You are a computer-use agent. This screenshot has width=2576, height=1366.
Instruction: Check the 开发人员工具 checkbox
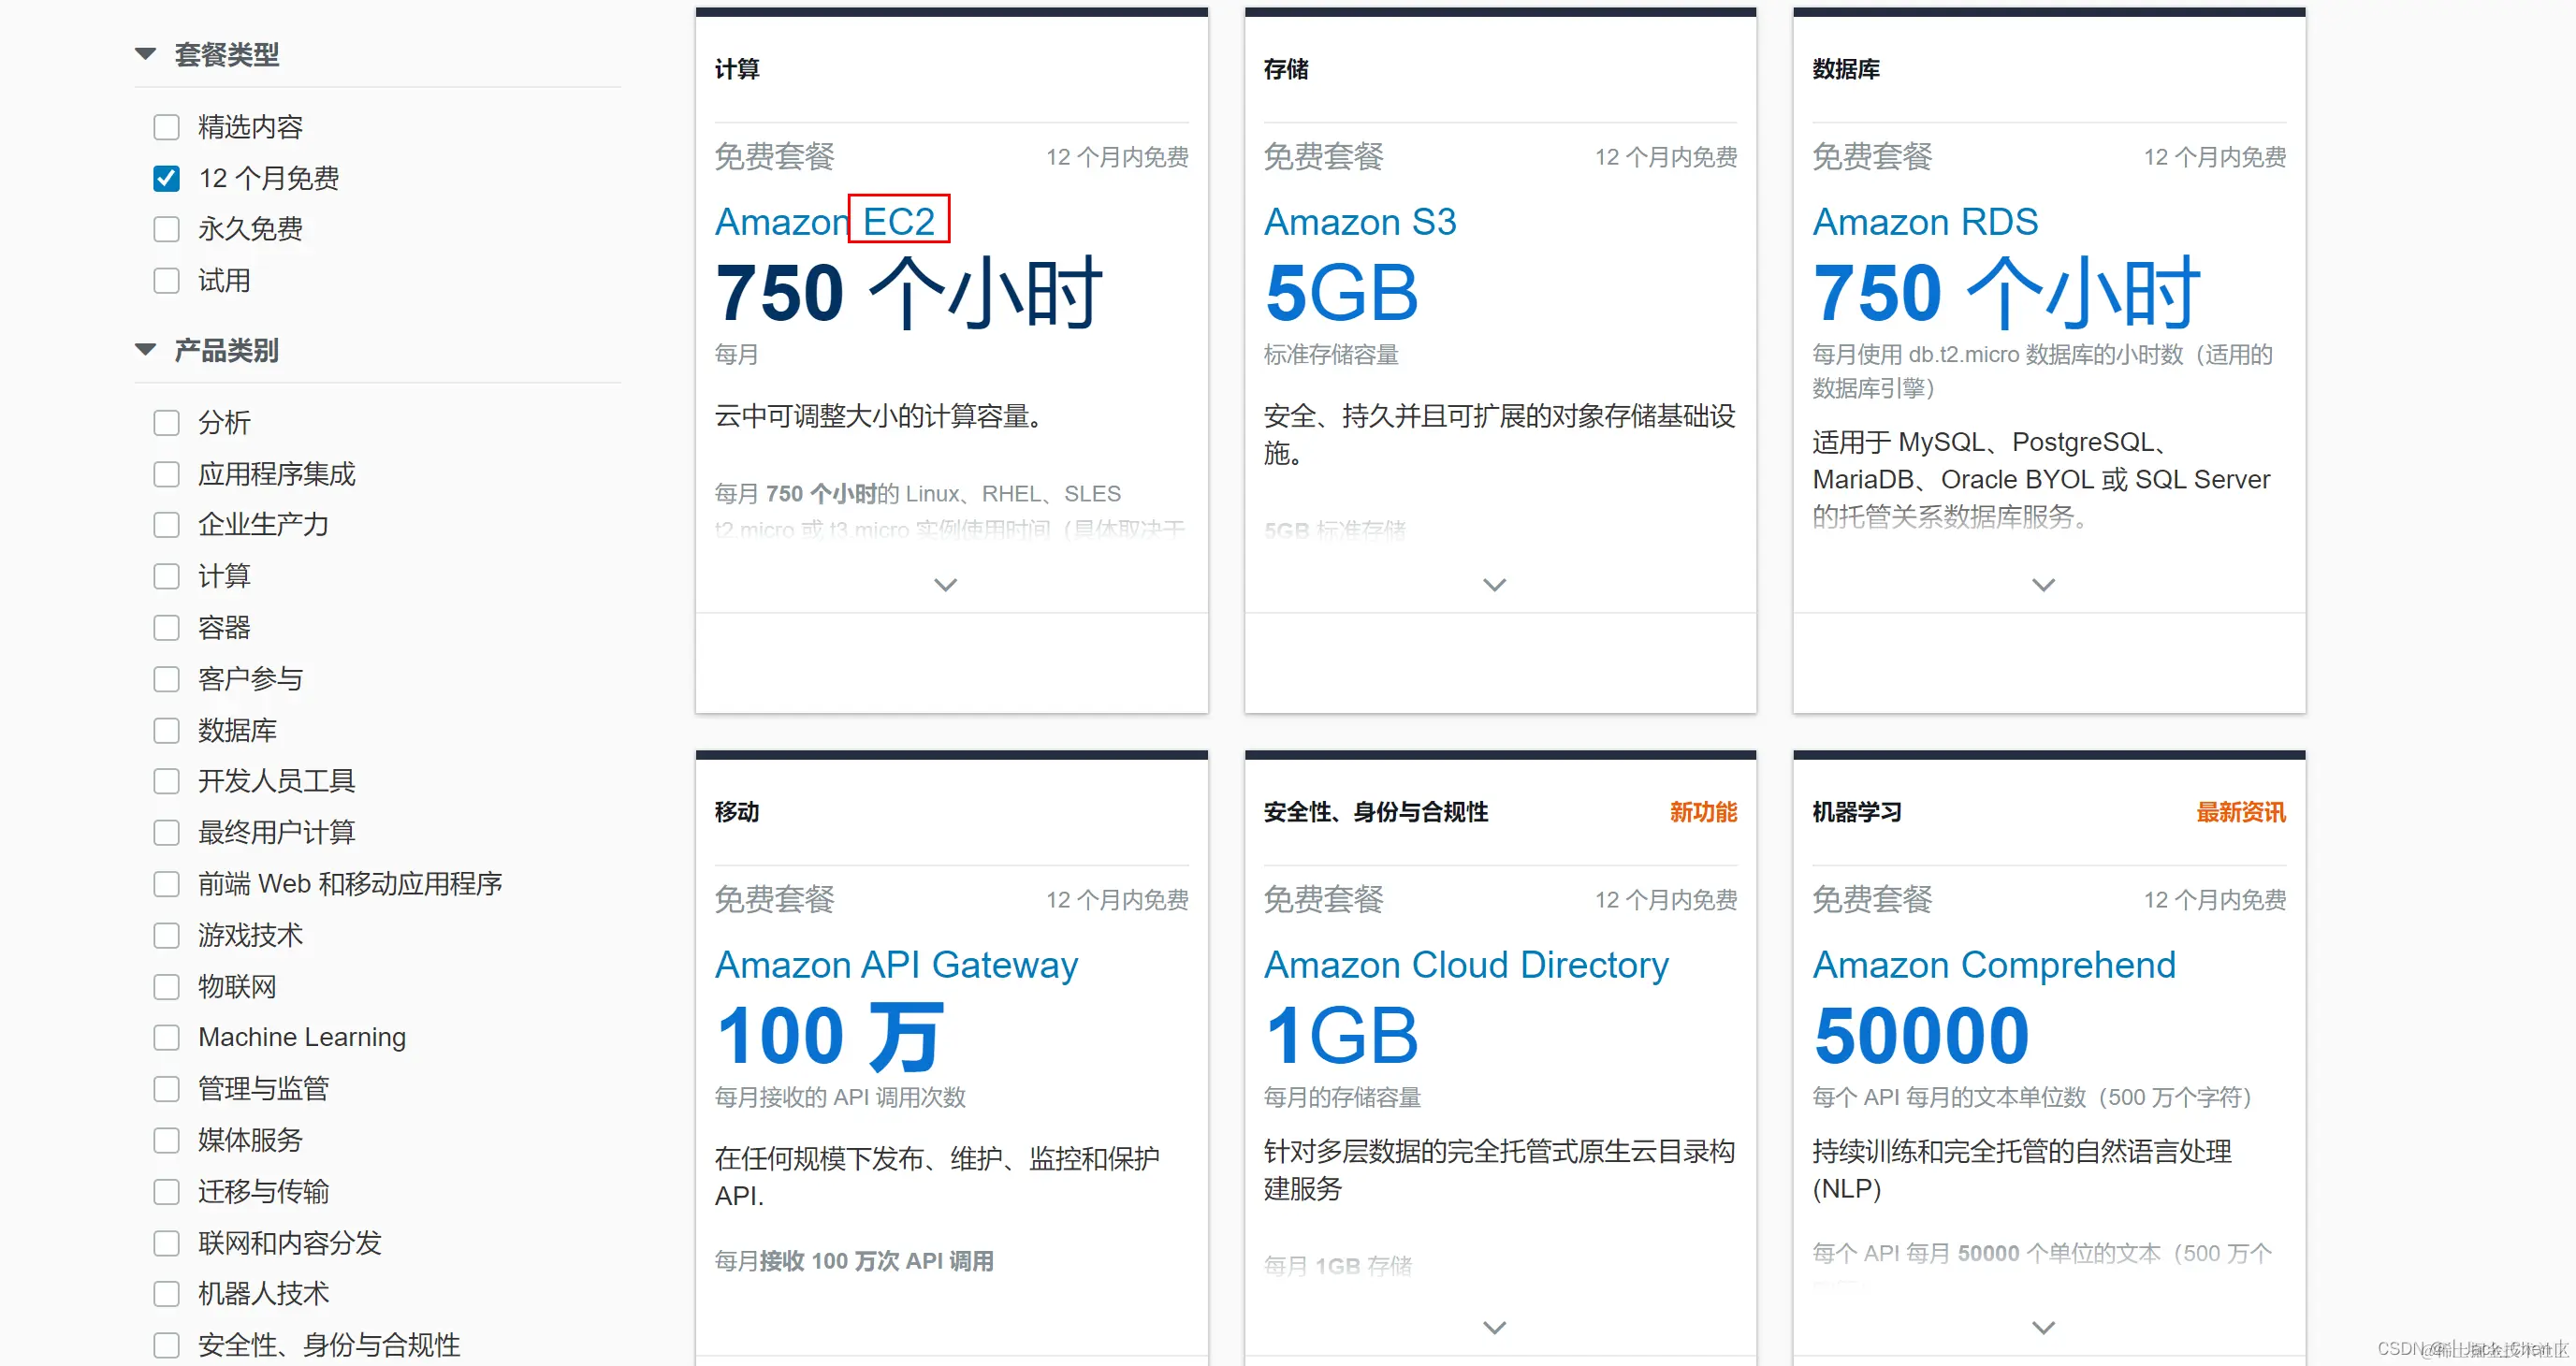(166, 781)
